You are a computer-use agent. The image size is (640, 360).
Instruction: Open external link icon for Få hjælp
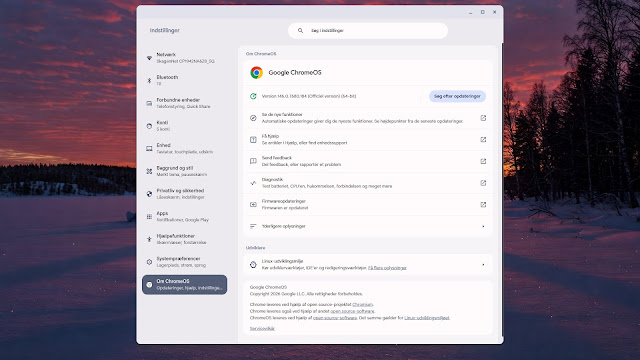pos(483,140)
